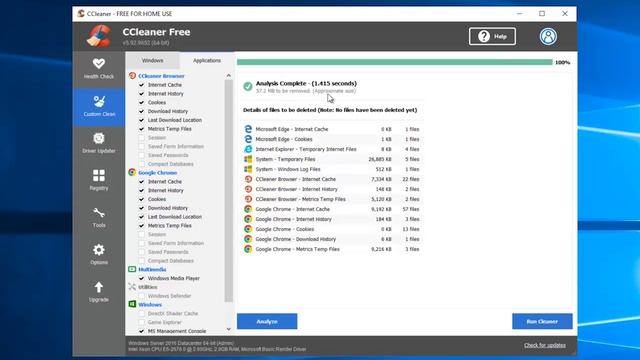Click CCleaner icon in window title bar
640x360 pixels.
81,13
